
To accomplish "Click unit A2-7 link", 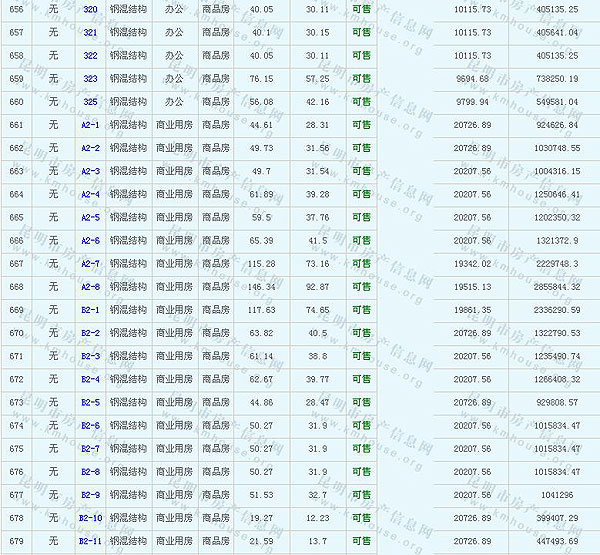I will [90, 263].
